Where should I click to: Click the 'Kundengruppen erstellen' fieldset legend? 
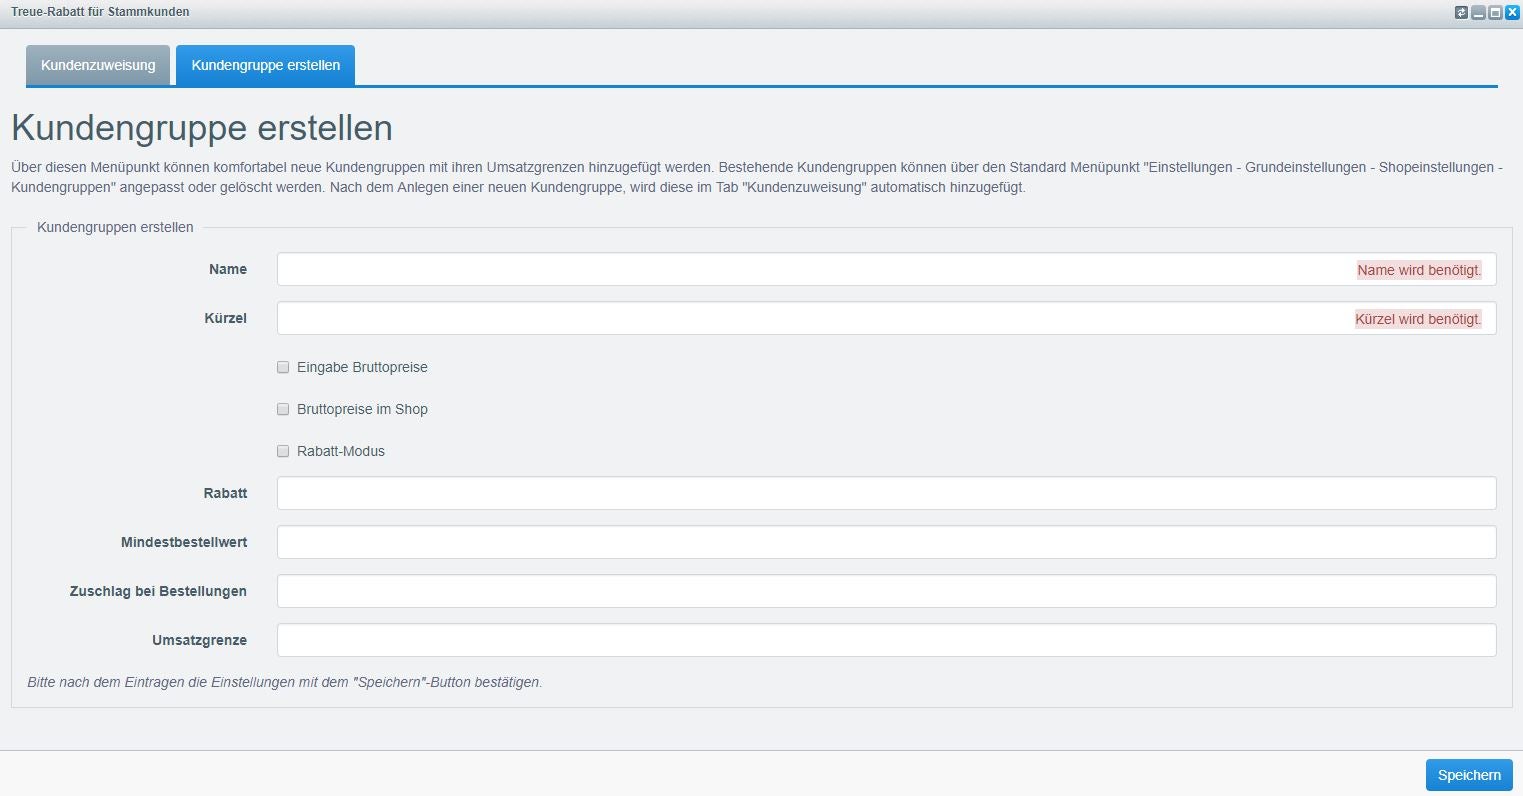[115, 227]
